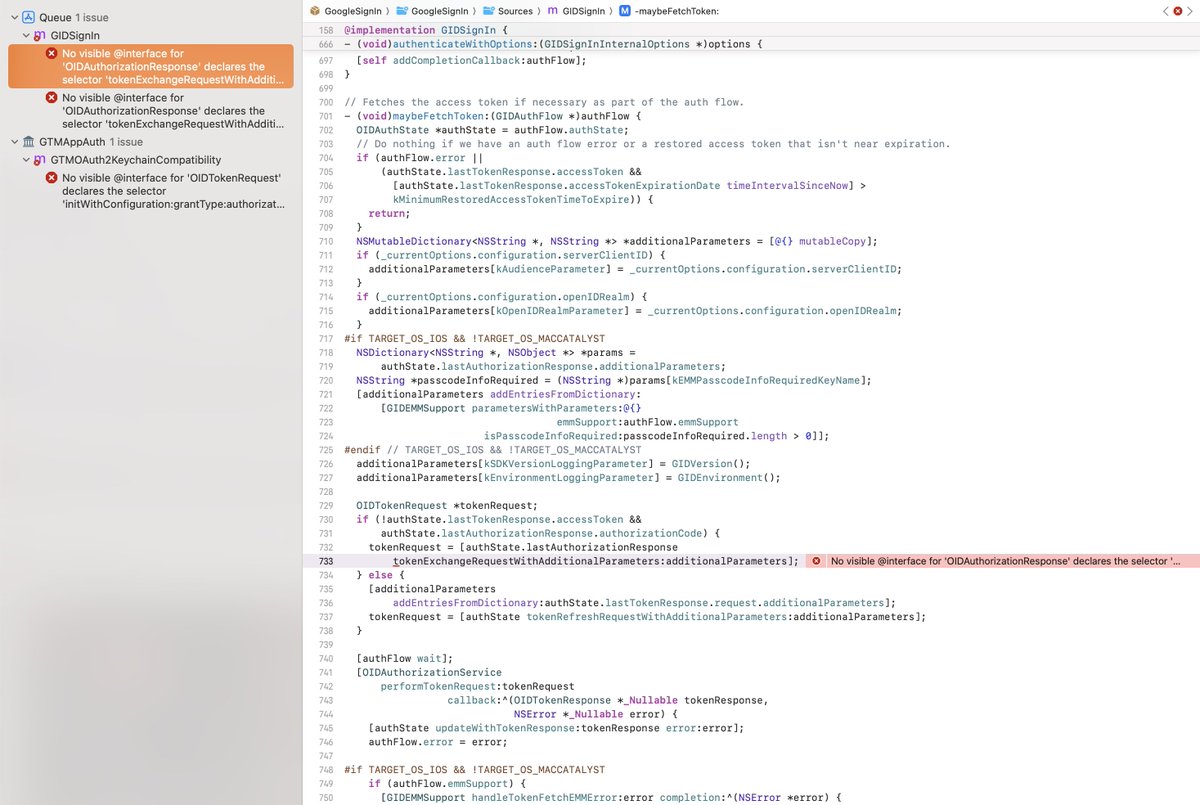
Task: Collapse the GTMAppAuth issue group
Action: (x=13, y=142)
